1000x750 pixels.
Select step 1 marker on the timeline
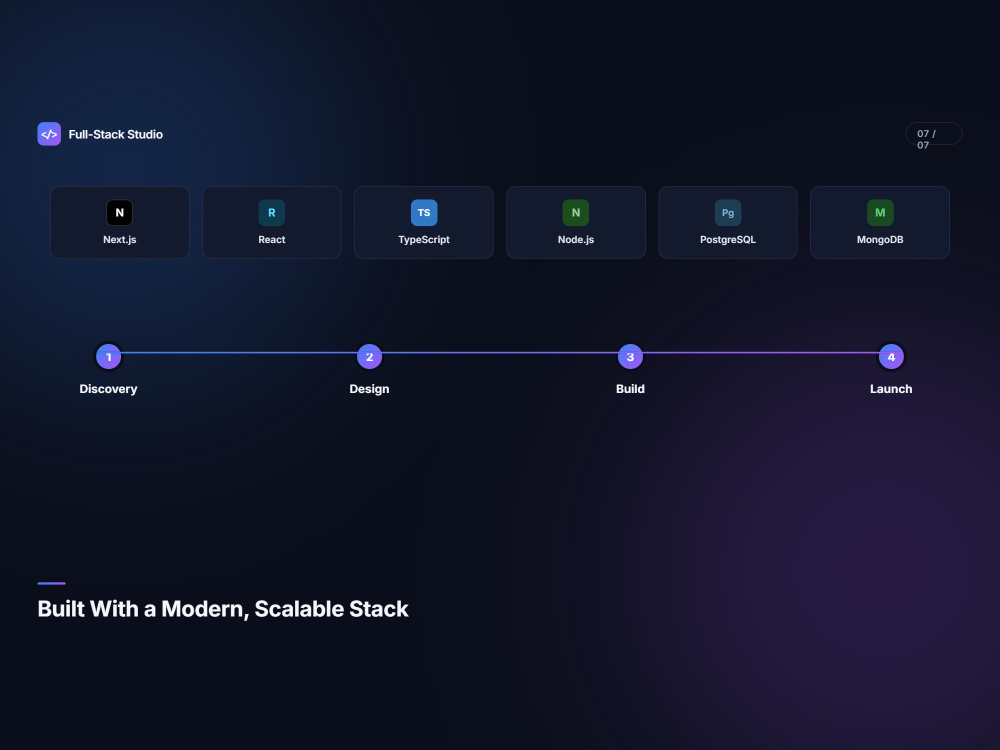[108, 357]
